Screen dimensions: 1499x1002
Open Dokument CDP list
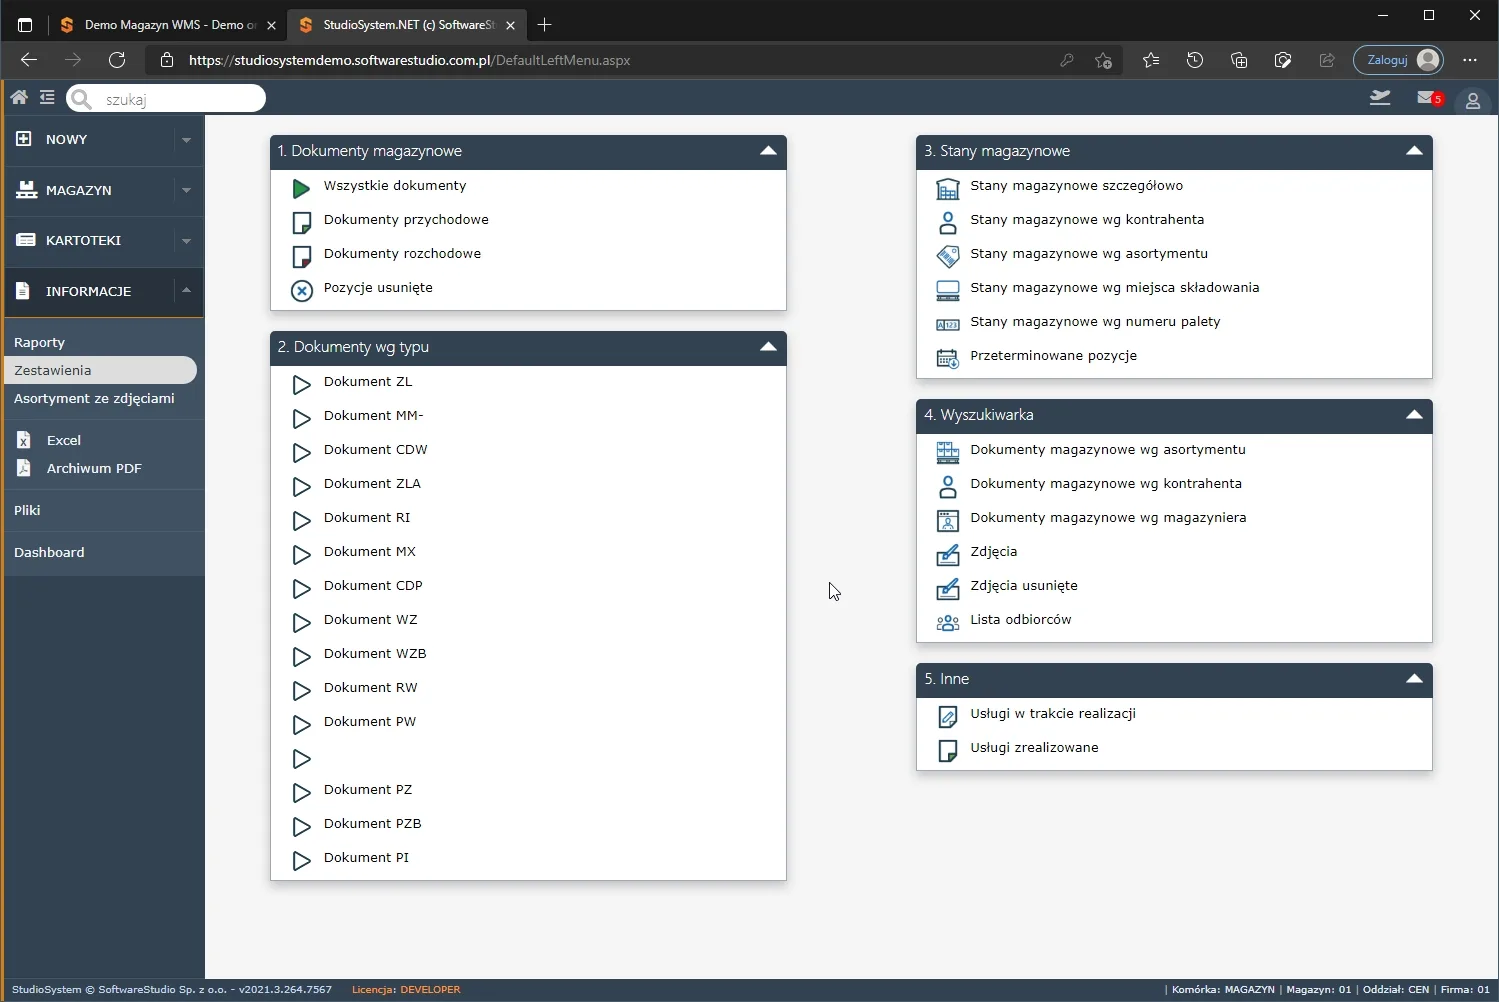[373, 585]
